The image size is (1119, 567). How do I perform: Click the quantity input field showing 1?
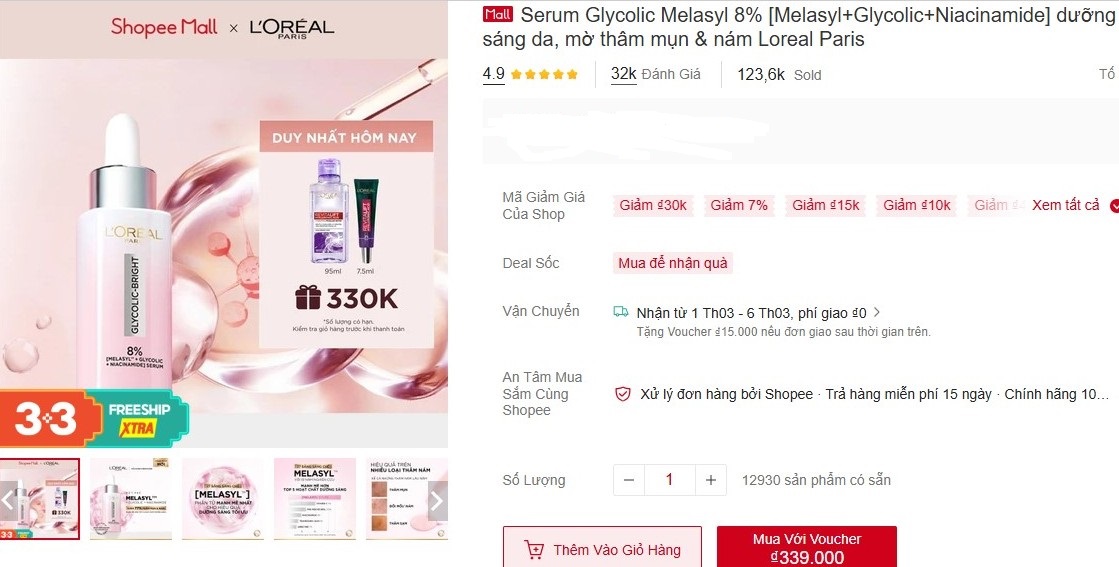click(x=669, y=480)
